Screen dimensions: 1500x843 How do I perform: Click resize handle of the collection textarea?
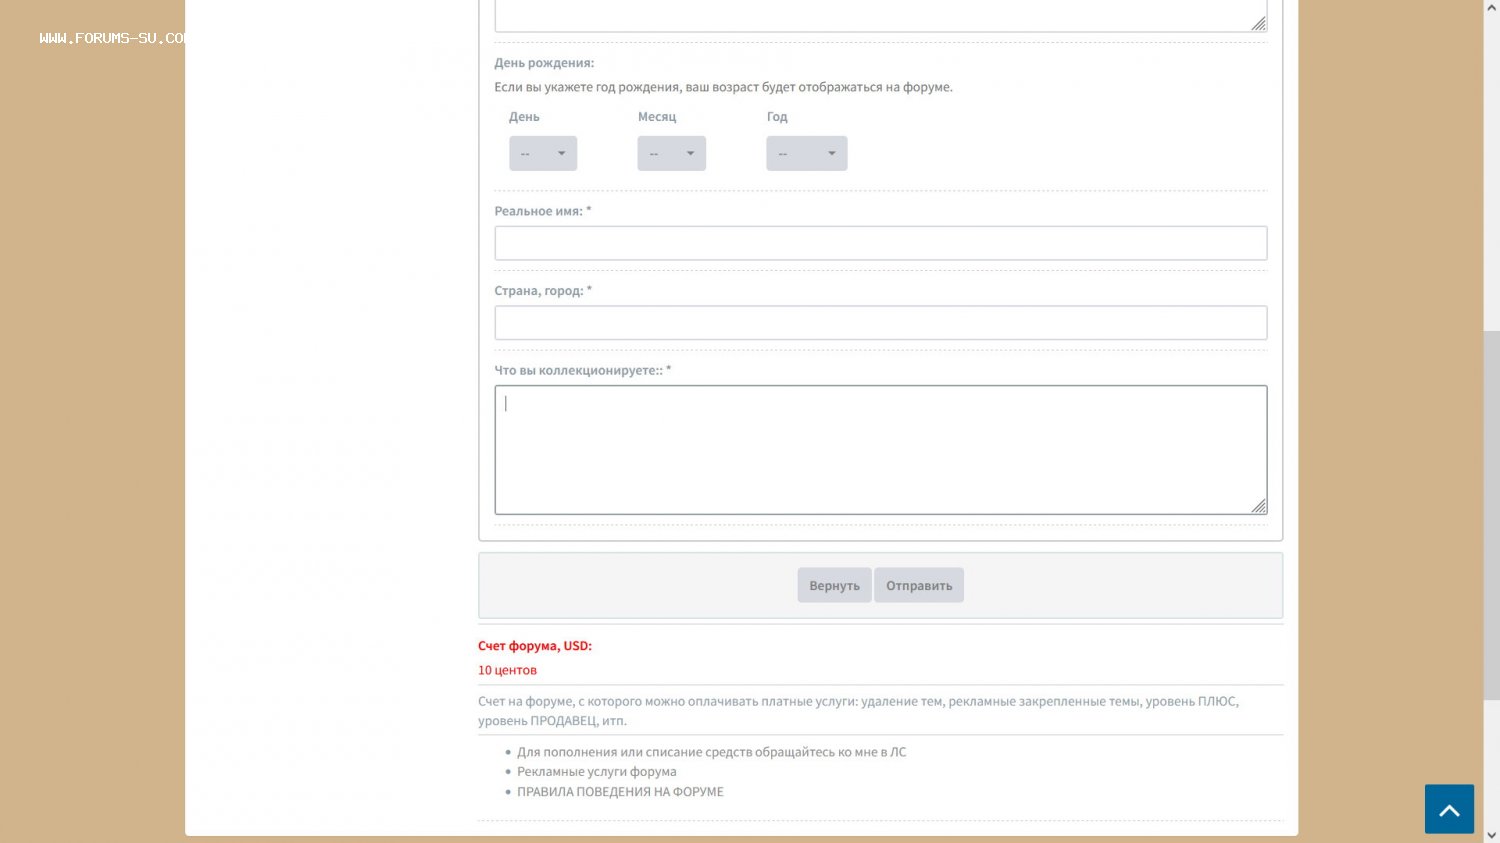1259,506
